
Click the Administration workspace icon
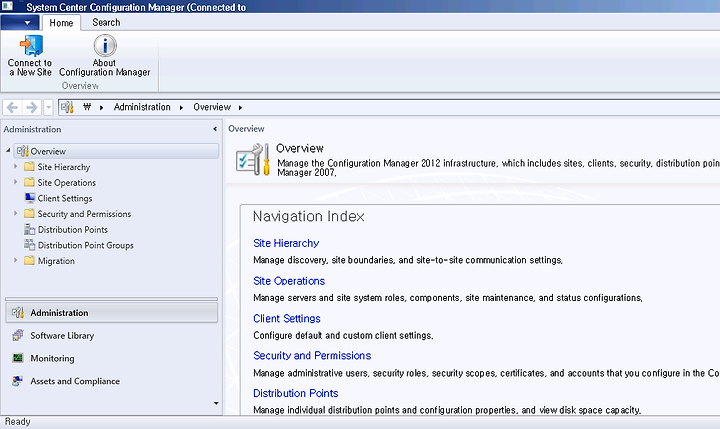(18, 312)
